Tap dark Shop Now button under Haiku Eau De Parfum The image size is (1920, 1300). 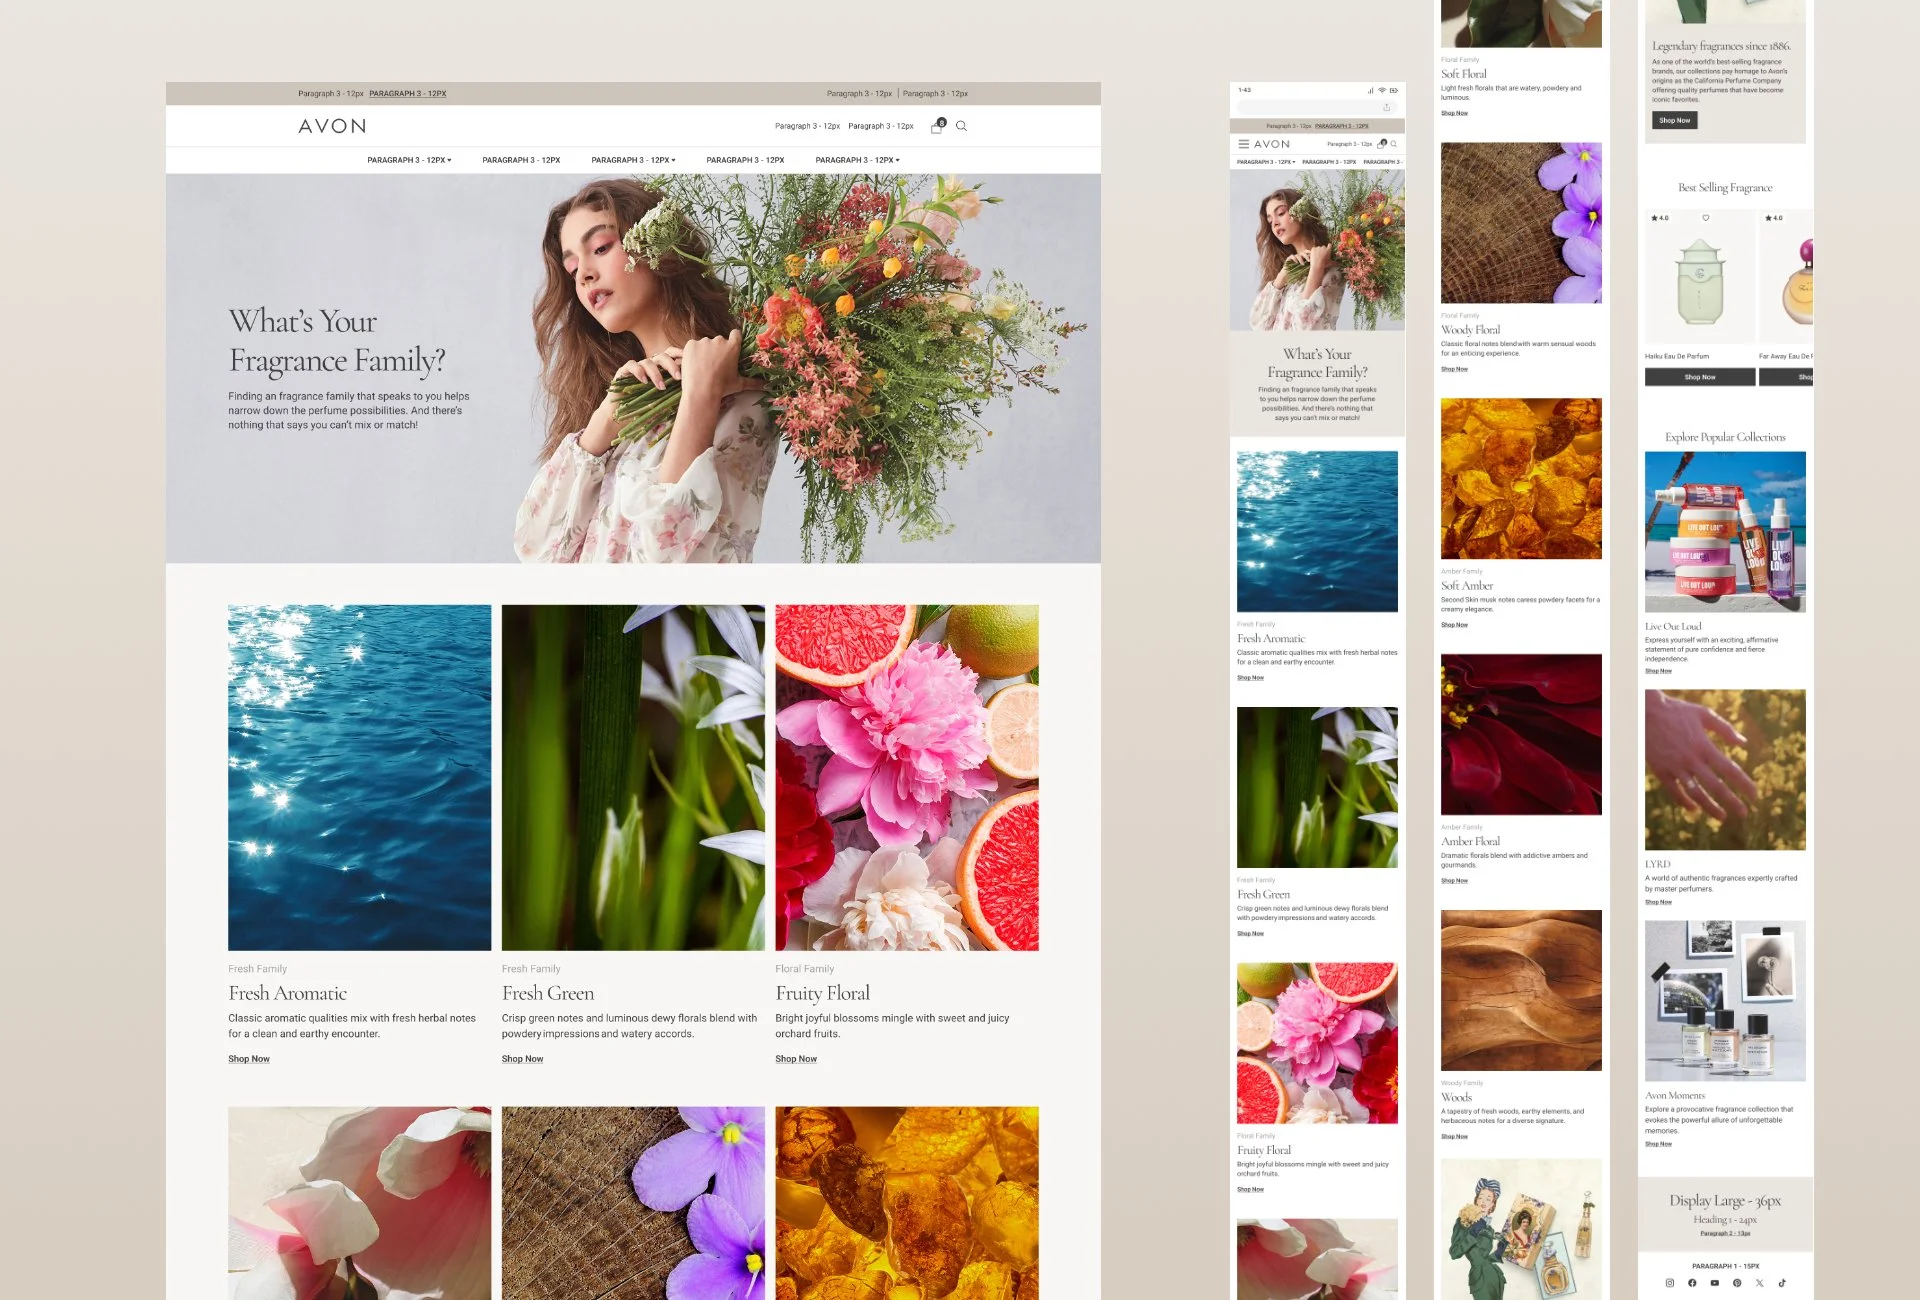point(1700,377)
